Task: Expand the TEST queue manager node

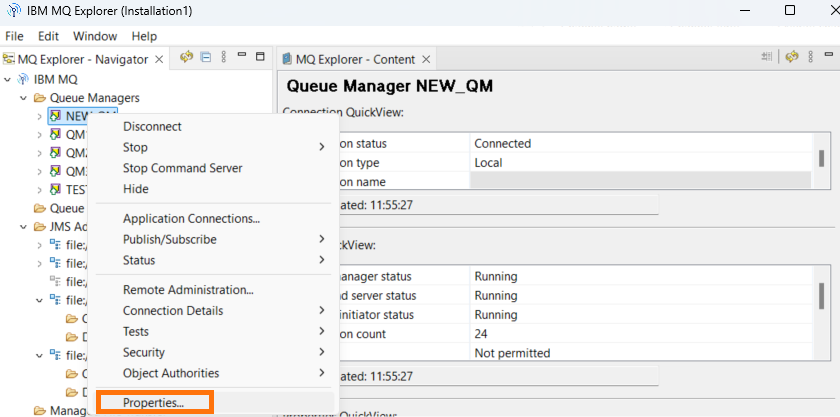Action: [x=39, y=190]
